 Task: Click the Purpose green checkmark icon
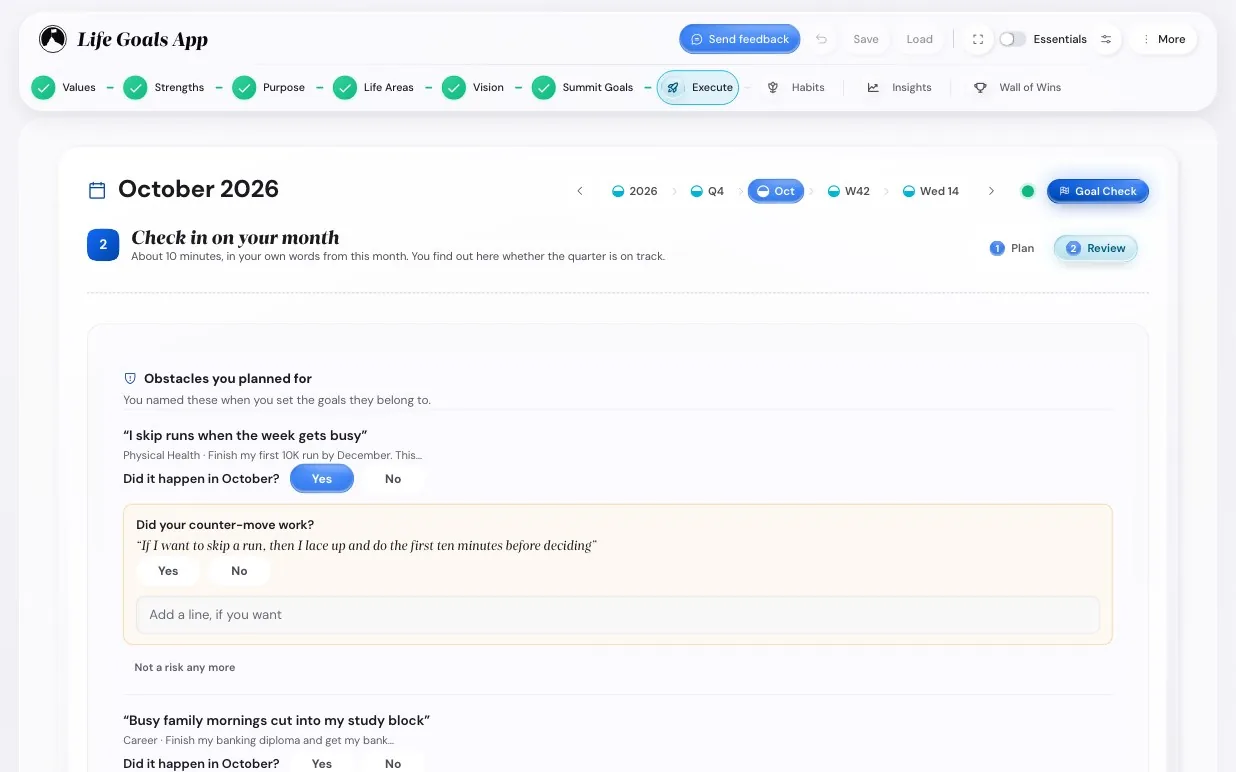coord(244,87)
